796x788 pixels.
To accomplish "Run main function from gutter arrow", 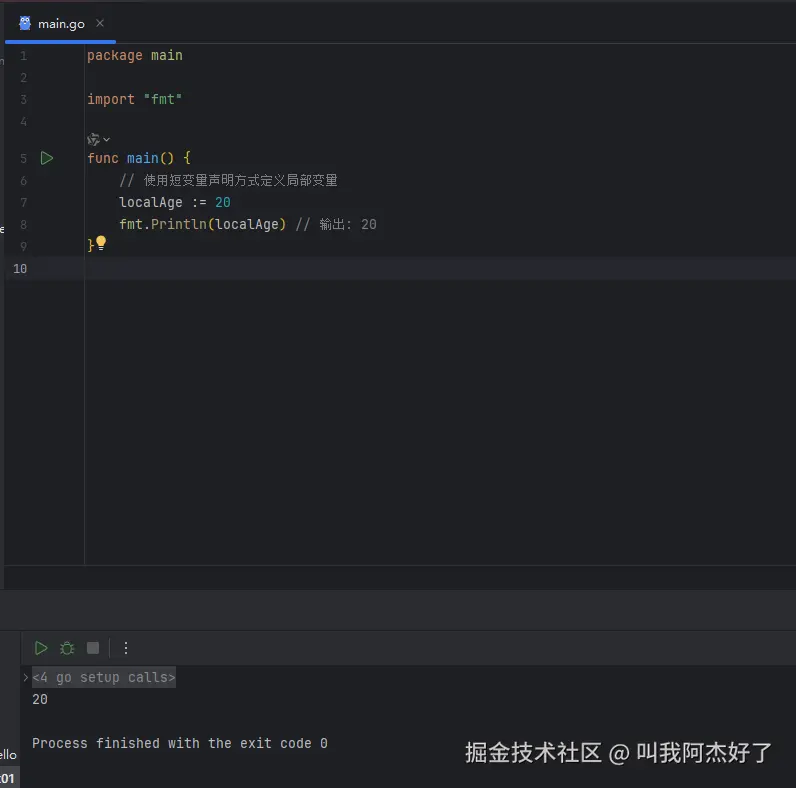I will [x=47, y=158].
